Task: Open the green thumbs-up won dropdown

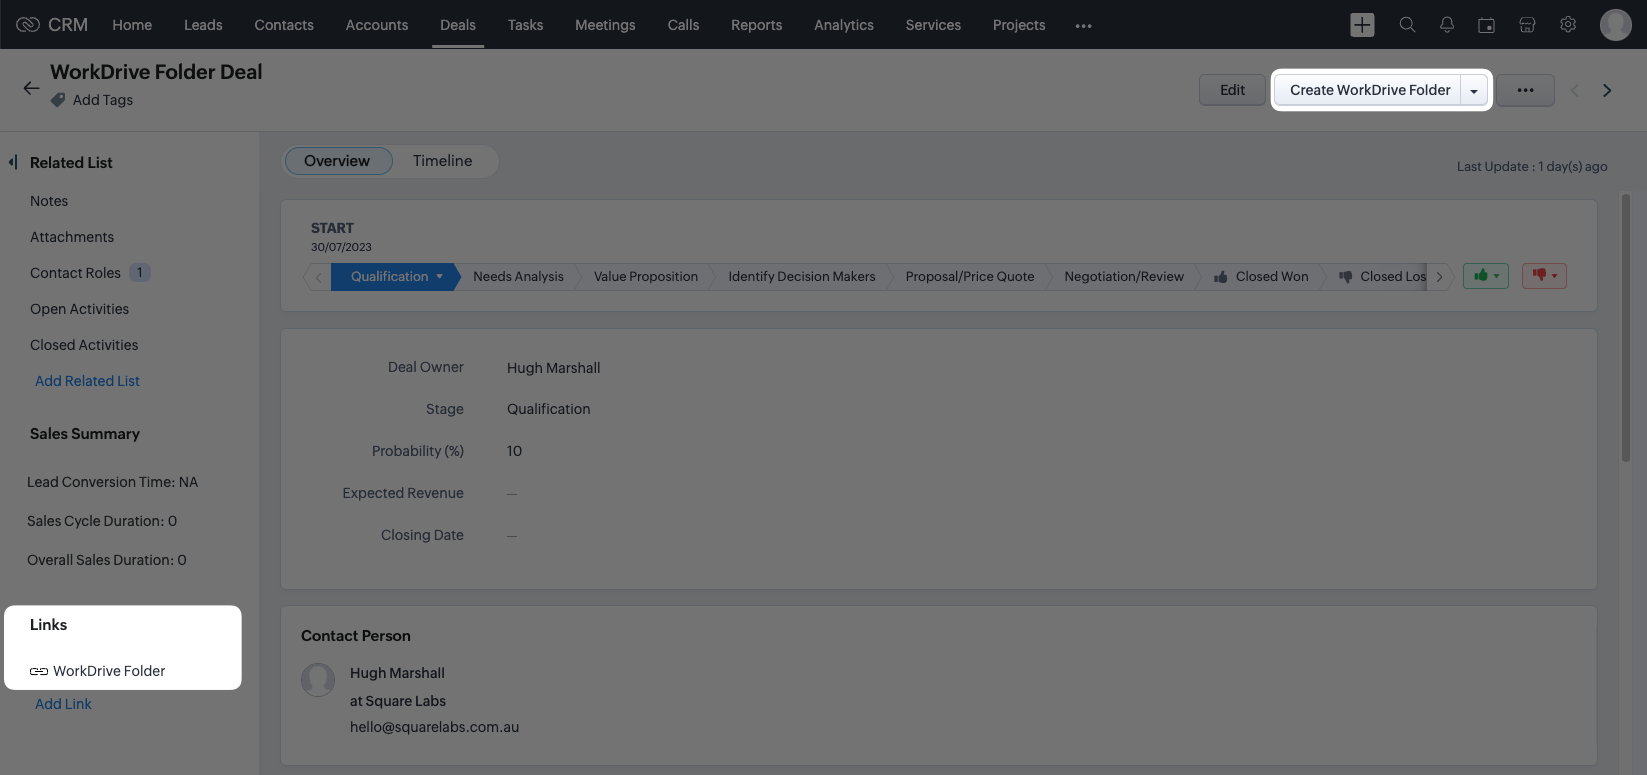Action: tap(1485, 276)
